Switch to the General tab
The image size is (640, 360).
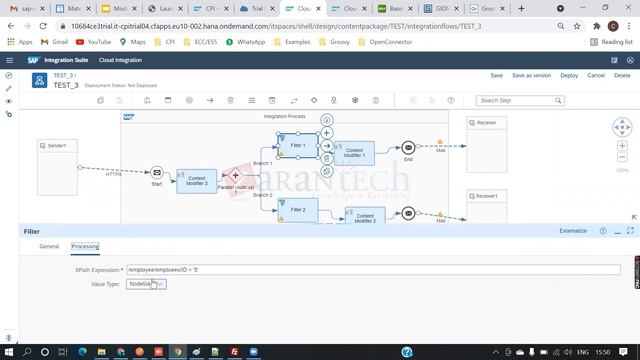(49, 247)
